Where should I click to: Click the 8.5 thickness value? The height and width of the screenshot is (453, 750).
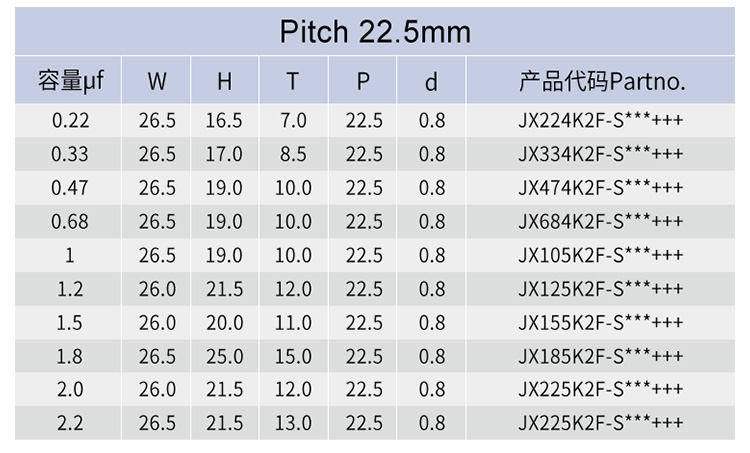pos(293,155)
